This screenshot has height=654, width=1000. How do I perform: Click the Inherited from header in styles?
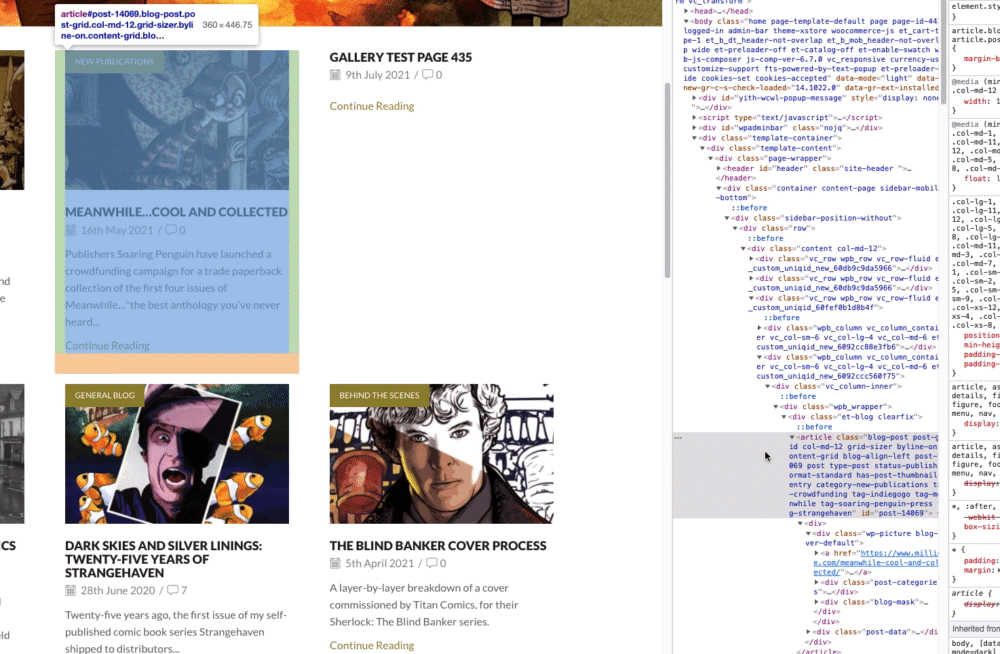tap(975, 629)
